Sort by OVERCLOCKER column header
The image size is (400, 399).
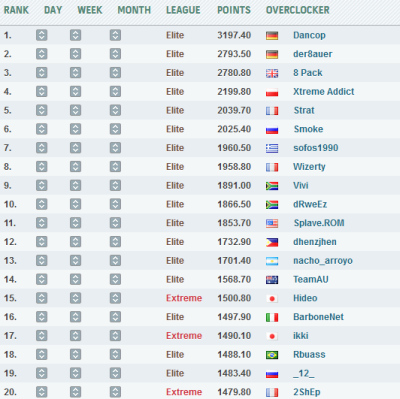(x=298, y=10)
